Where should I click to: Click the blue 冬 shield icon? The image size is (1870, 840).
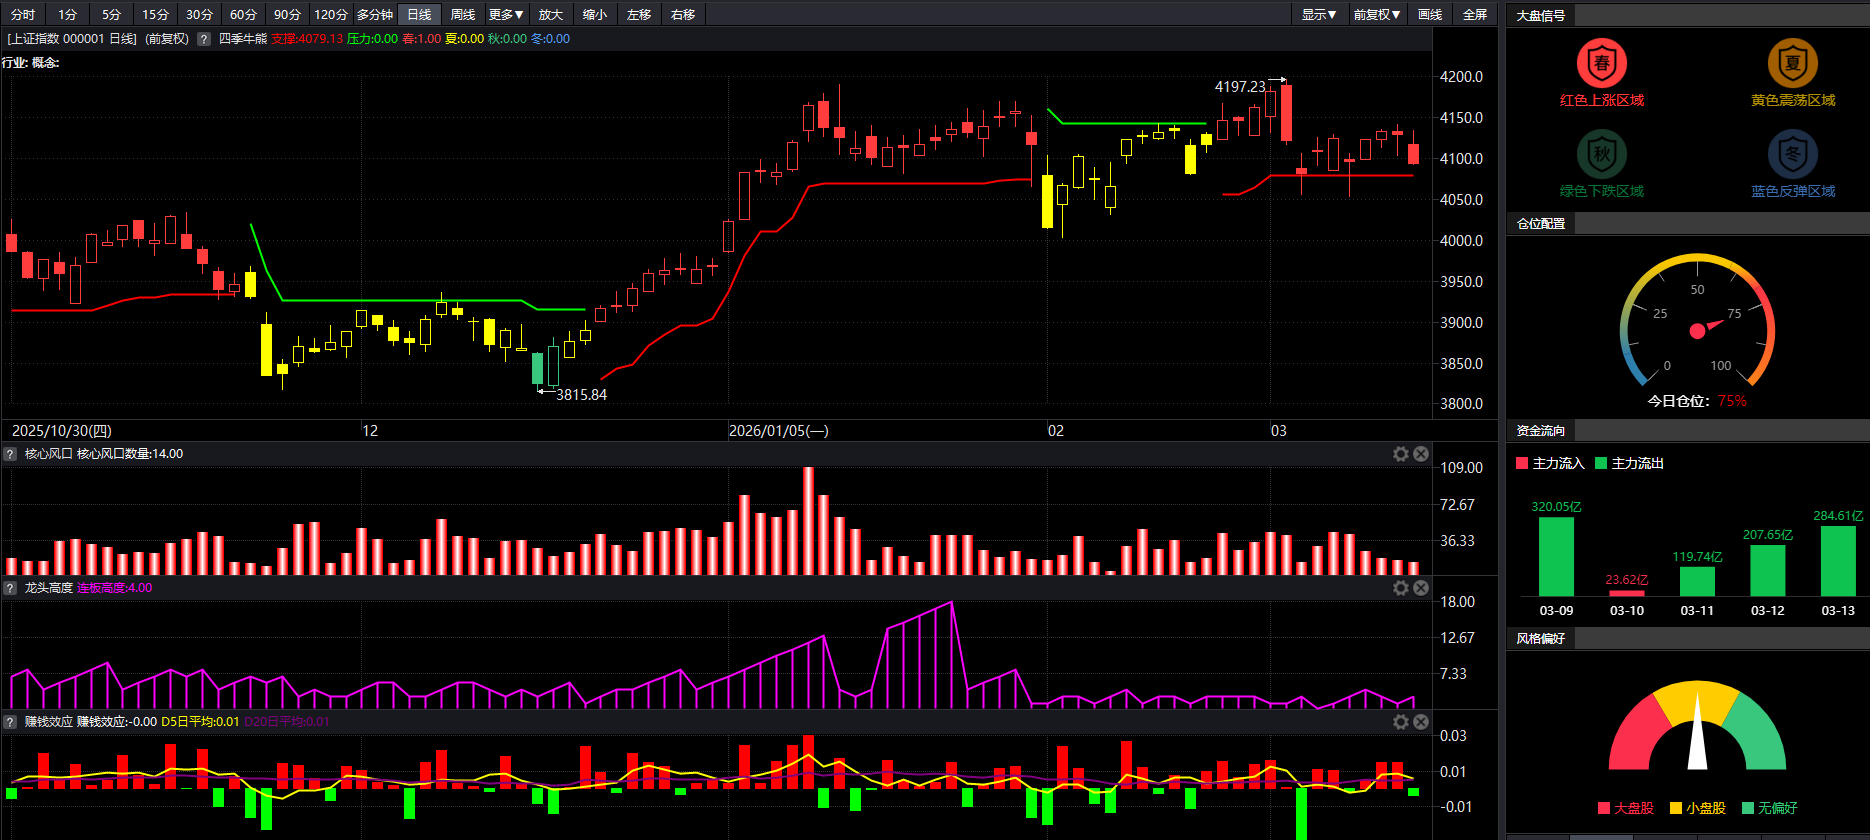1793,154
